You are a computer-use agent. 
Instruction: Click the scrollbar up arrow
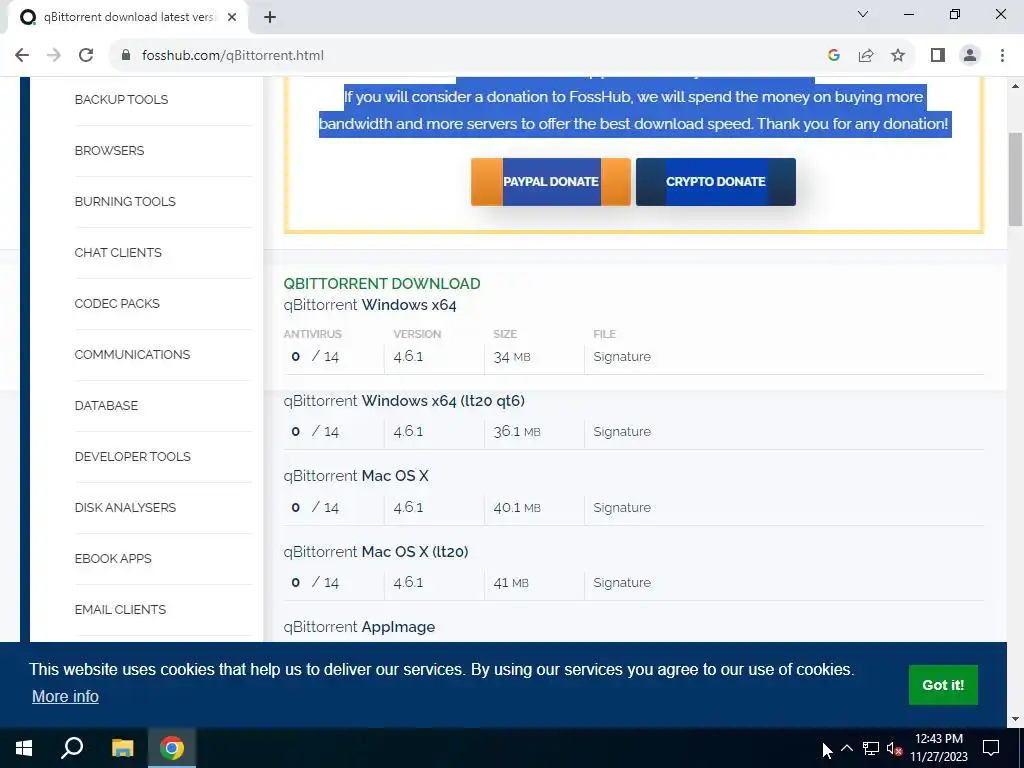pyautogui.click(x=1016, y=86)
